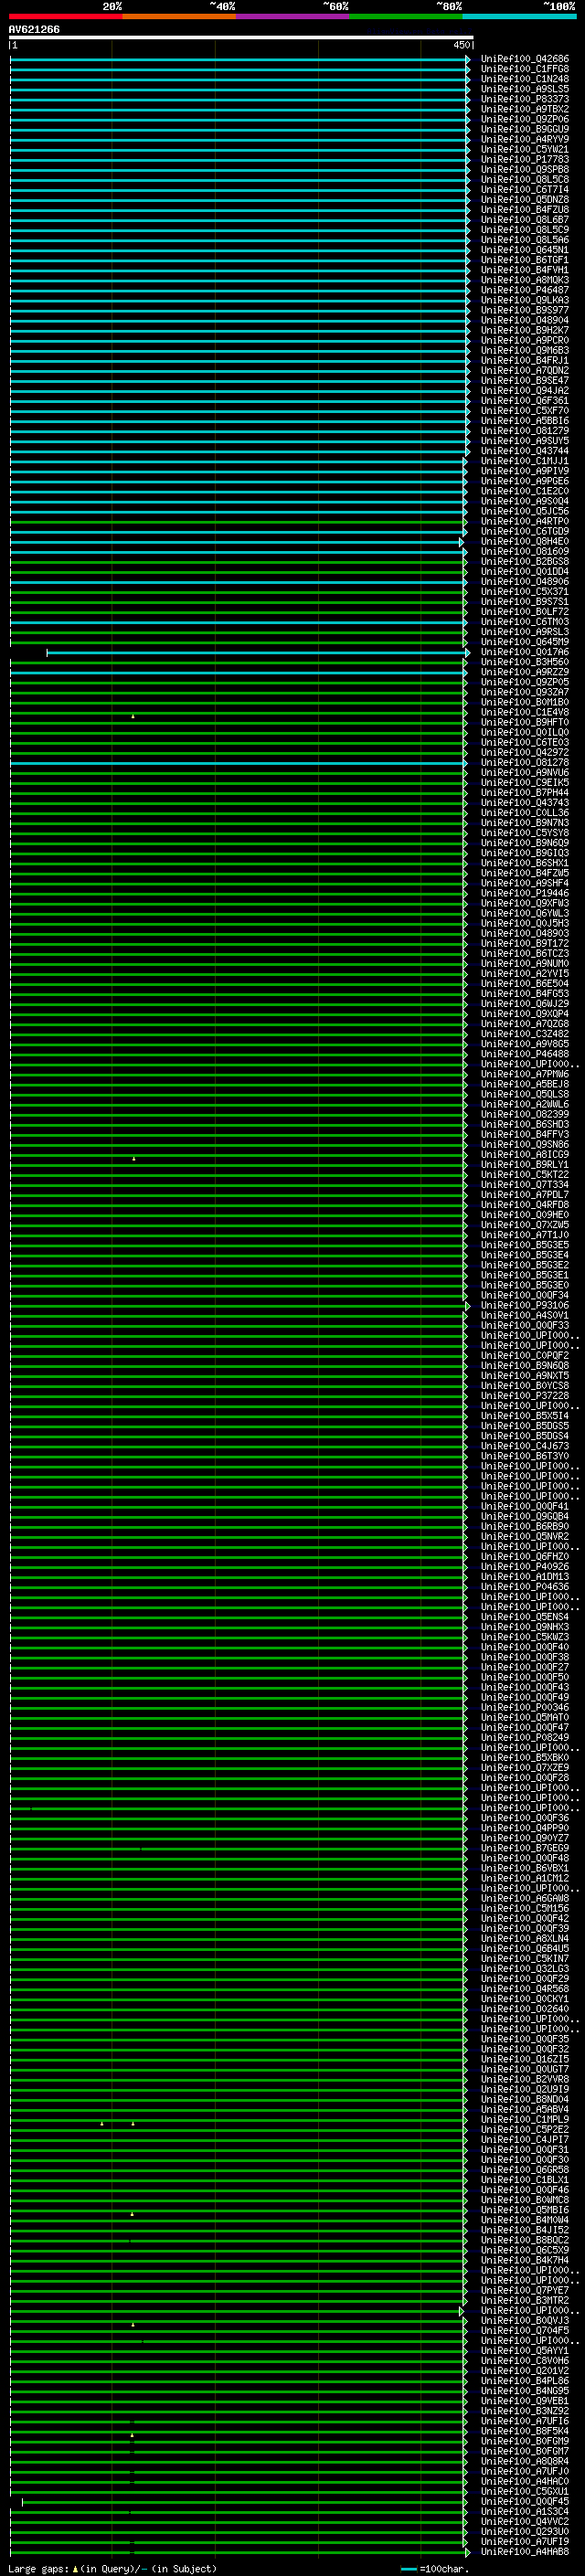Open the UniRef100_Q9LKA3 hit
This screenshot has width=585, height=2576.
(524, 300)
